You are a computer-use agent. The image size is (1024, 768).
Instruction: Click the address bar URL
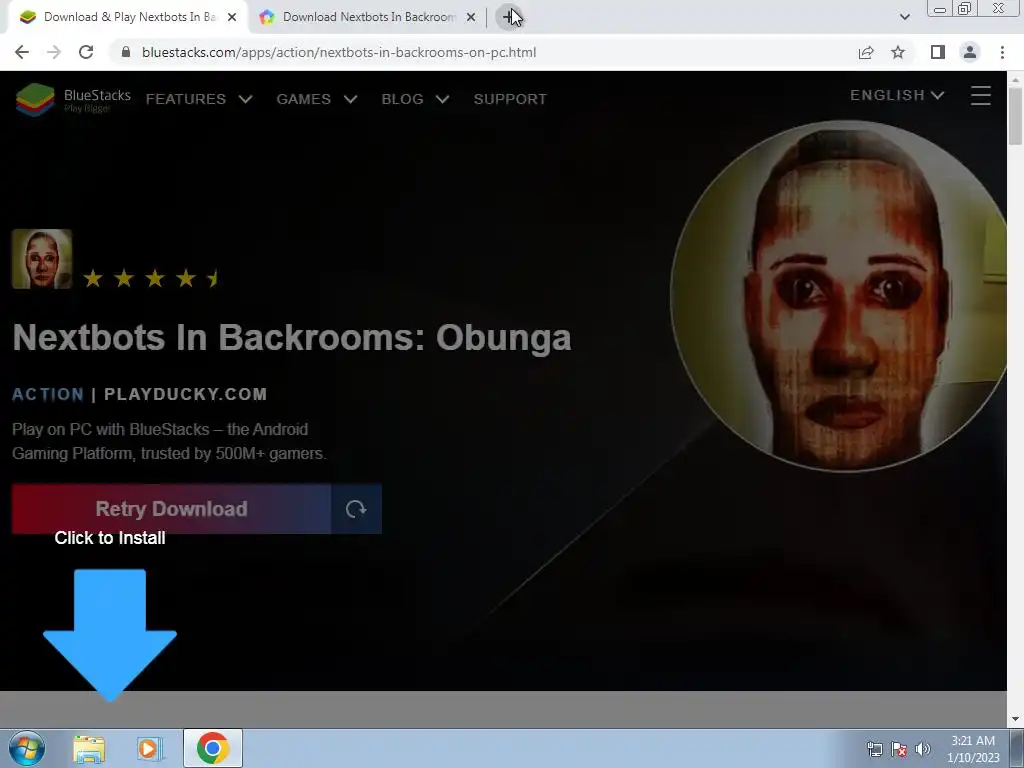tap(339, 52)
